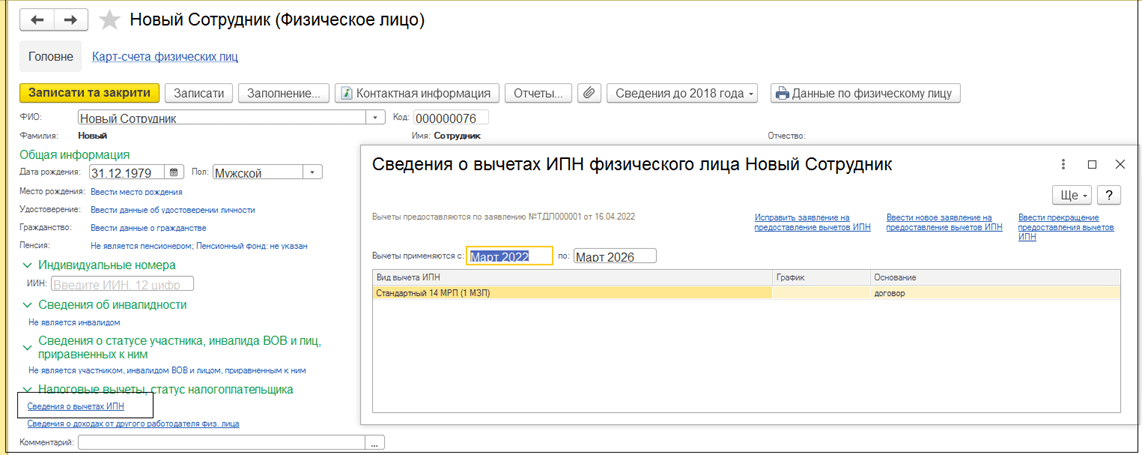Open attached files via paperclip icon

pyautogui.click(x=589, y=93)
